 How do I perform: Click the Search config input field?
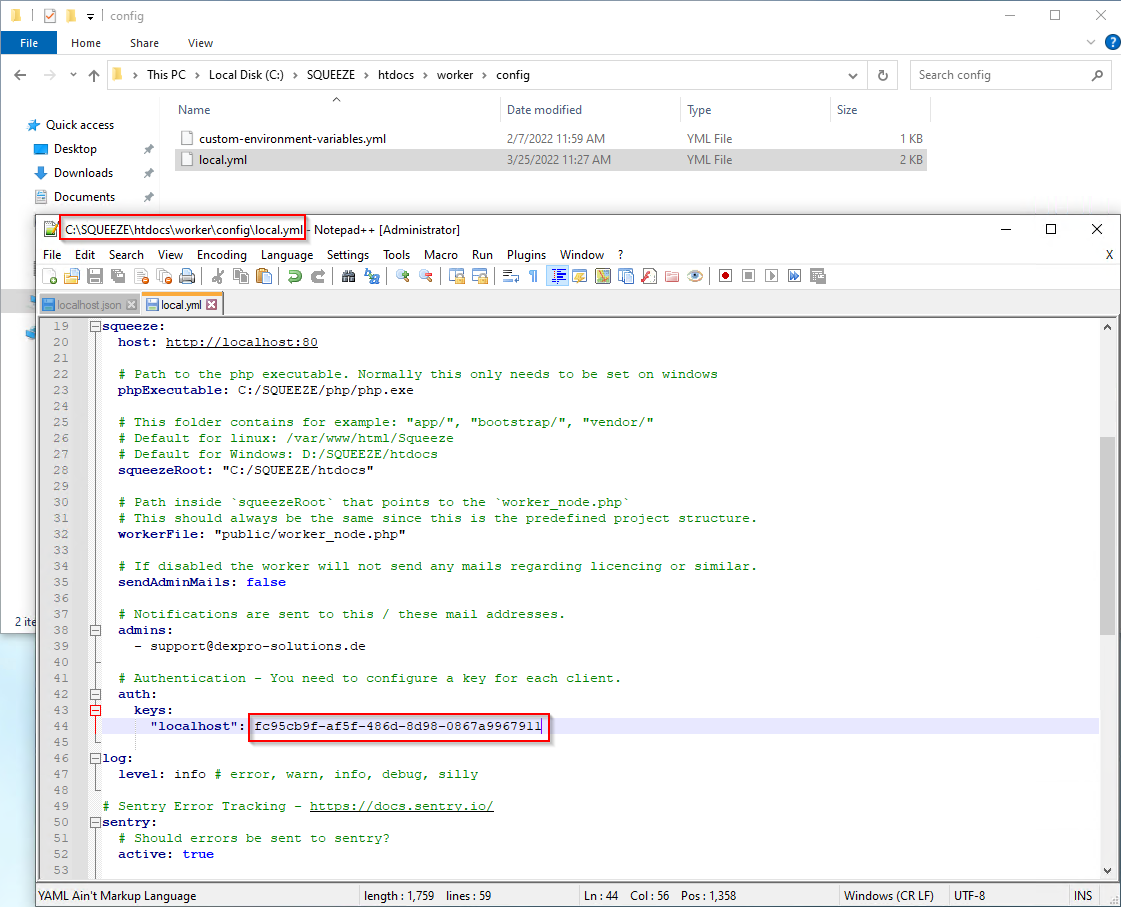[1000, 75]
